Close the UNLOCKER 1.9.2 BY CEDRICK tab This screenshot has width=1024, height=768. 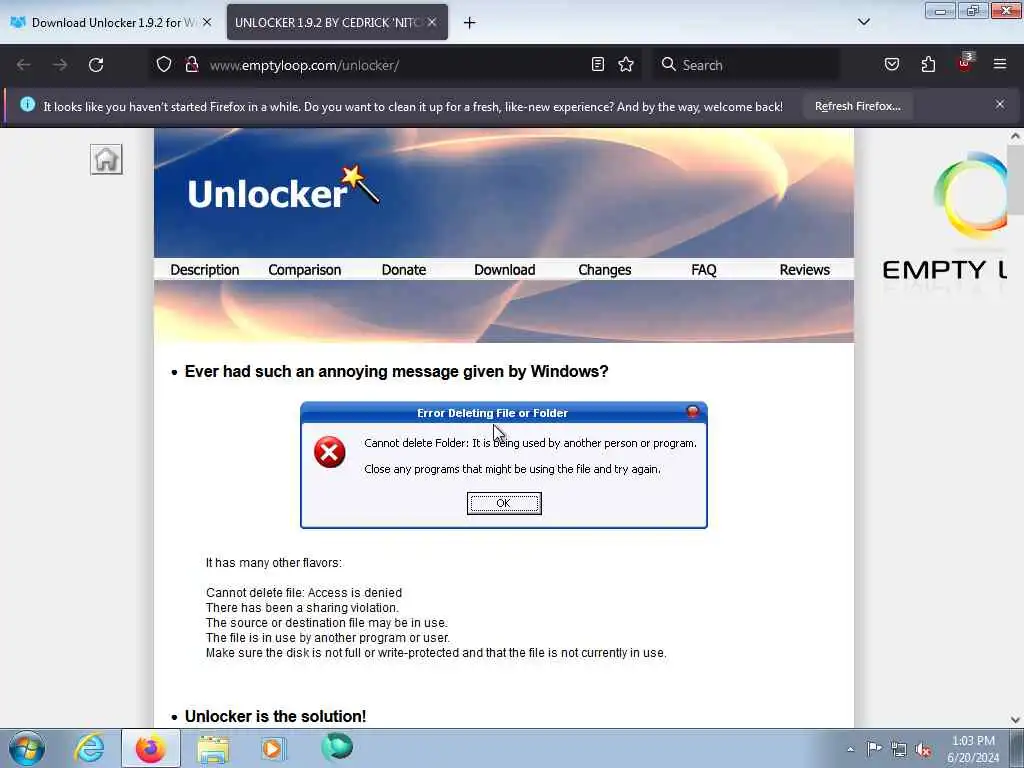432,22
